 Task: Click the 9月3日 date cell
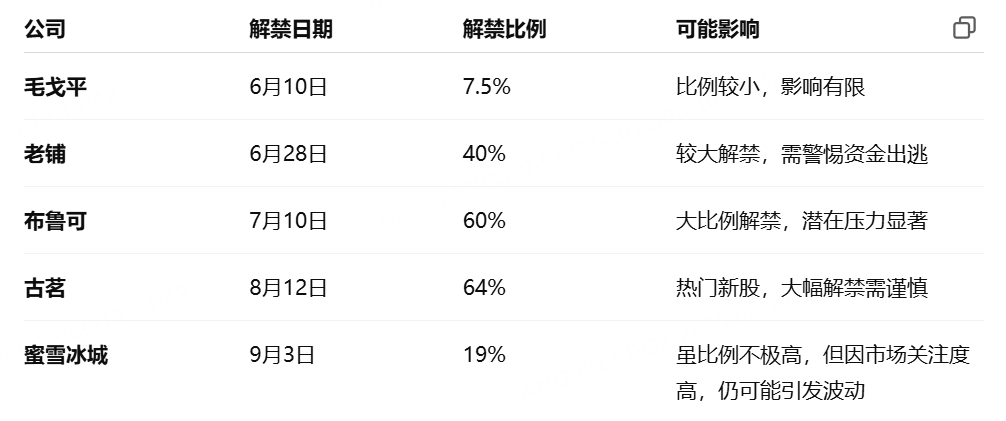coord(282,354)
